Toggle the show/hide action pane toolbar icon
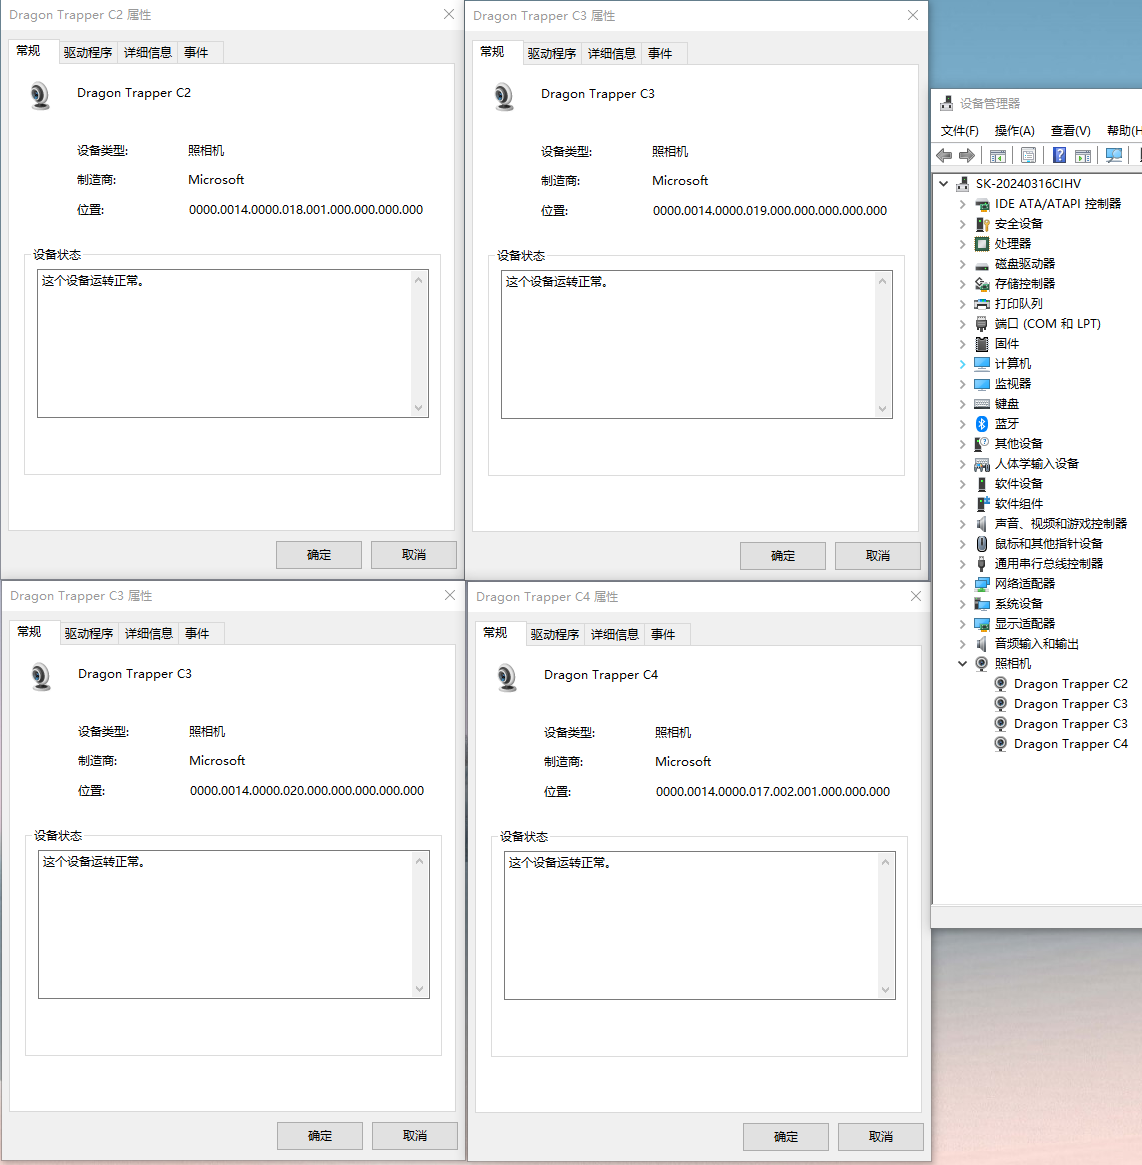The image size is (1142, 1165). [1083, 155]
